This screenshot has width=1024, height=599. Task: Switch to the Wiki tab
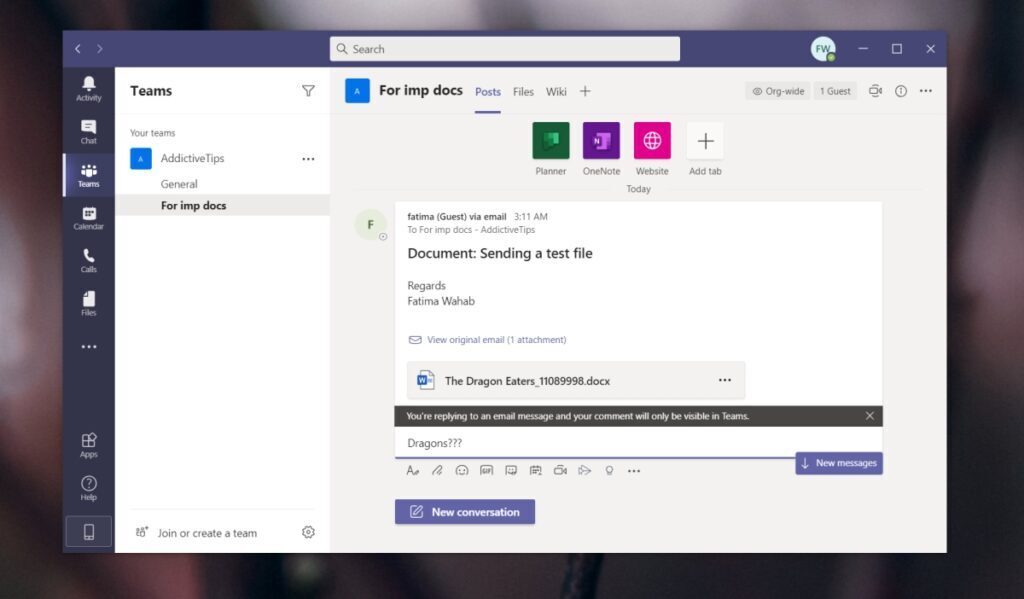point(556,91)
